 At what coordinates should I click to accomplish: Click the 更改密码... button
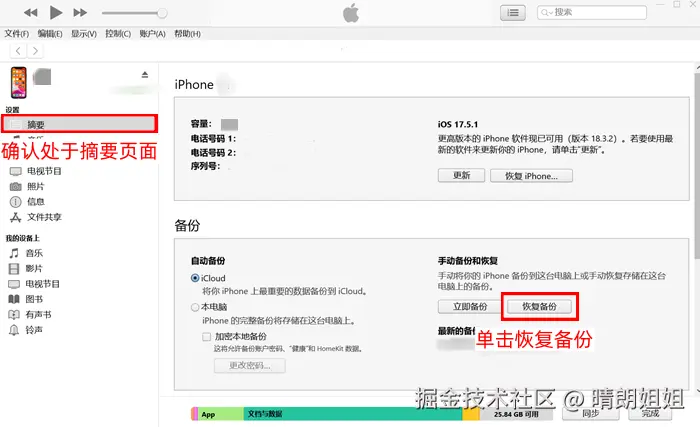pos(250,365)
